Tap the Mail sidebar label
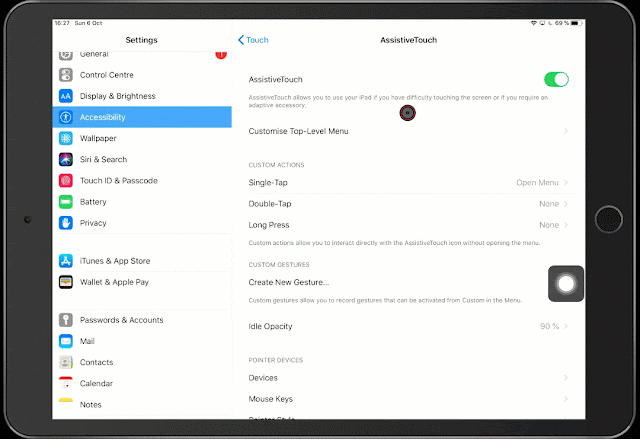Image resolution: width=640 pixels, height=439 pixels. tap(87, 341)
